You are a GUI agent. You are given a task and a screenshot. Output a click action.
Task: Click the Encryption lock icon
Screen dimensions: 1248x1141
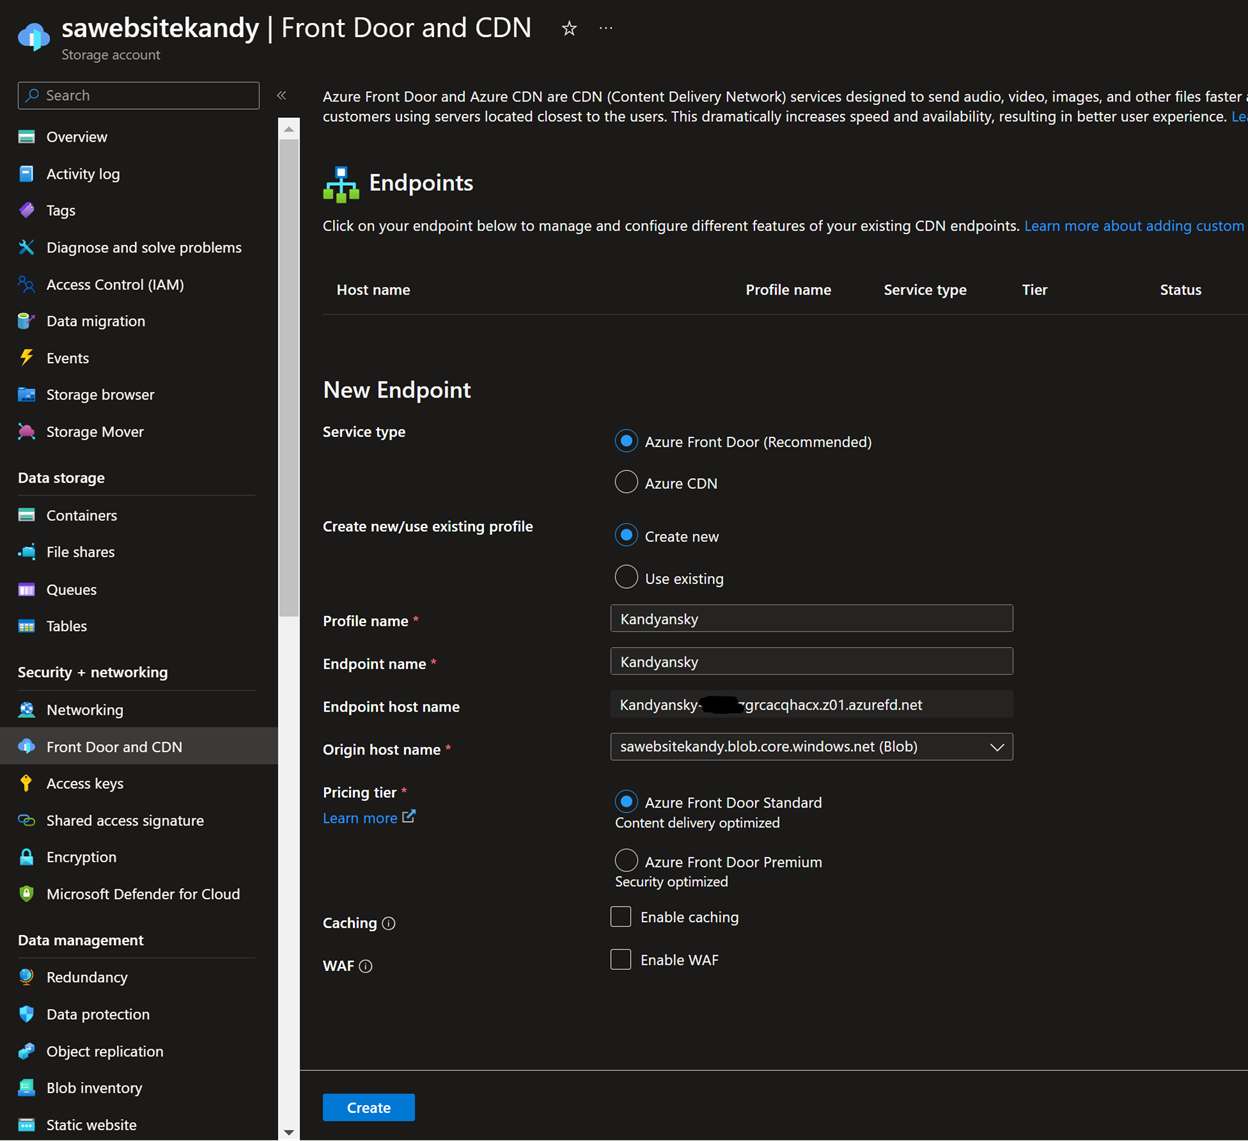[x=27, y=857]
